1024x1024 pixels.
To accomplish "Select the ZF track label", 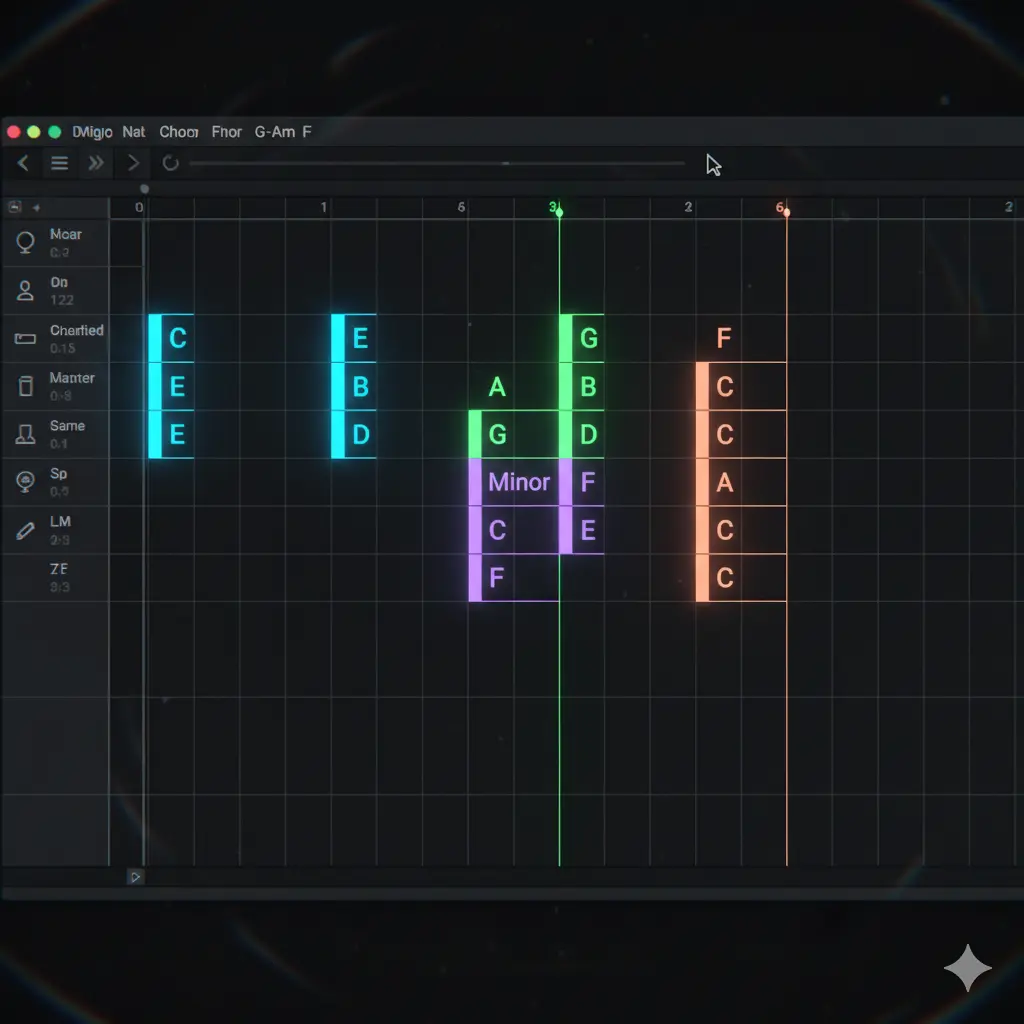I will 59,570.
